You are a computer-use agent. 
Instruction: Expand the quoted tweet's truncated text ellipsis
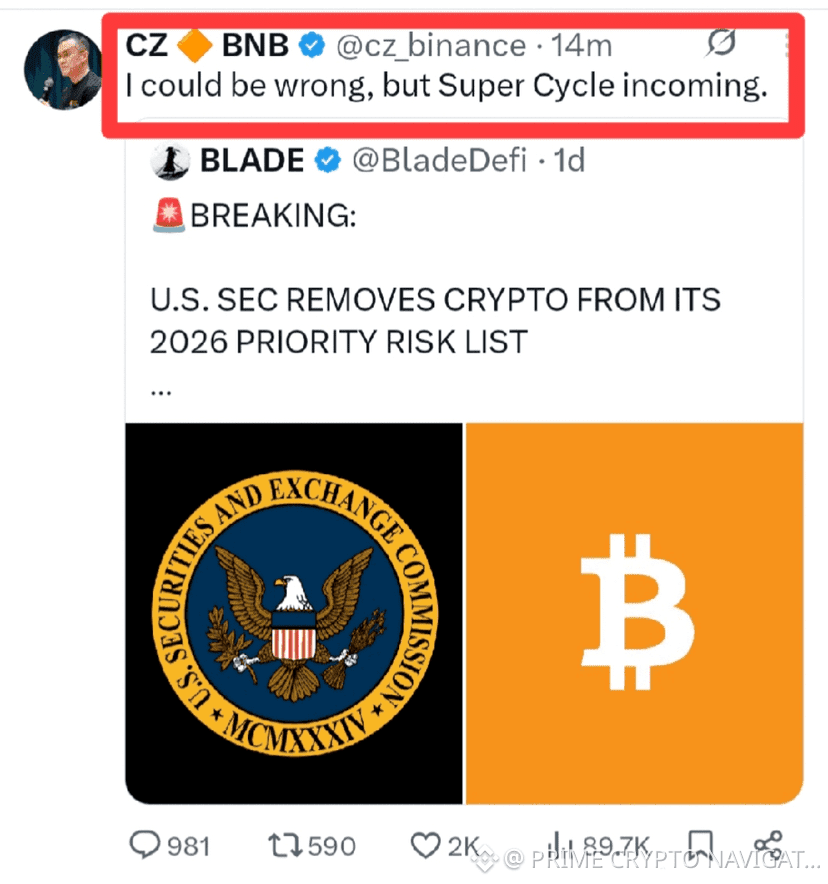(160, 391)
